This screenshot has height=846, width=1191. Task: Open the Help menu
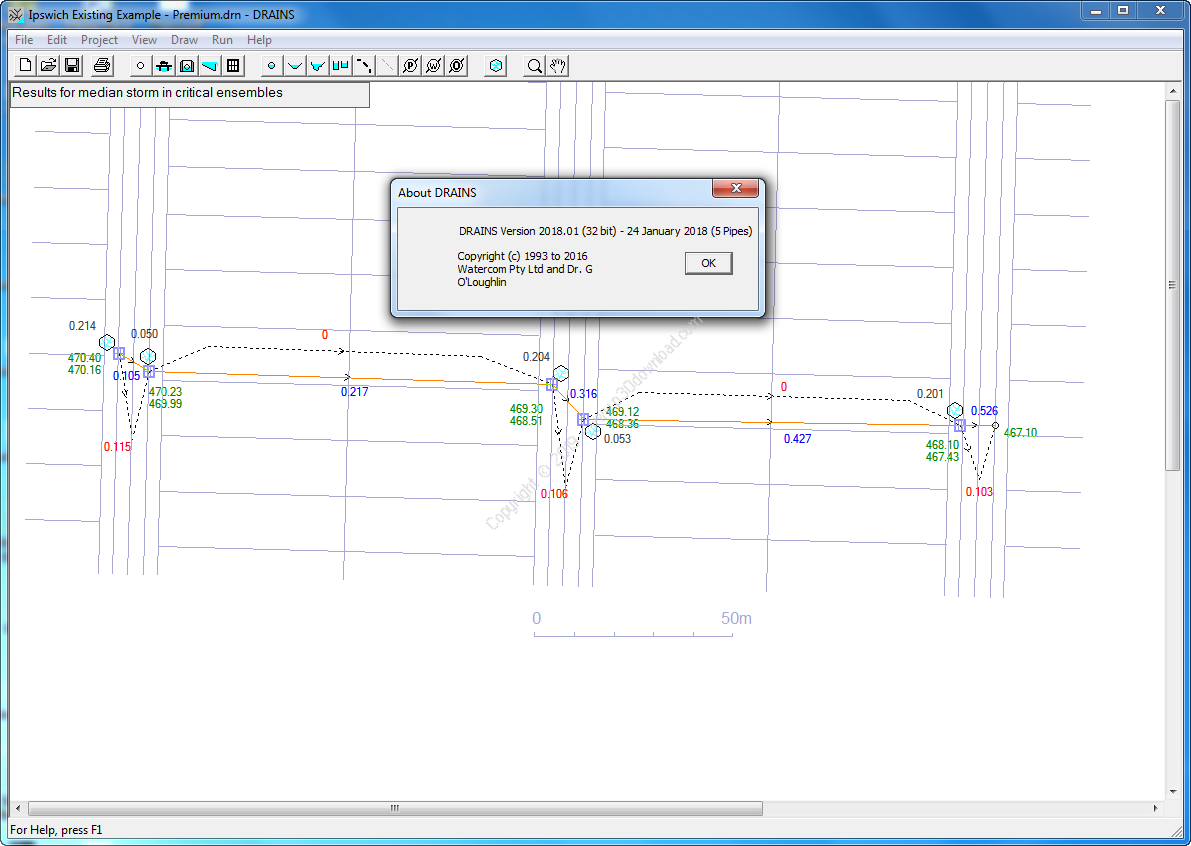coord(259,40)
